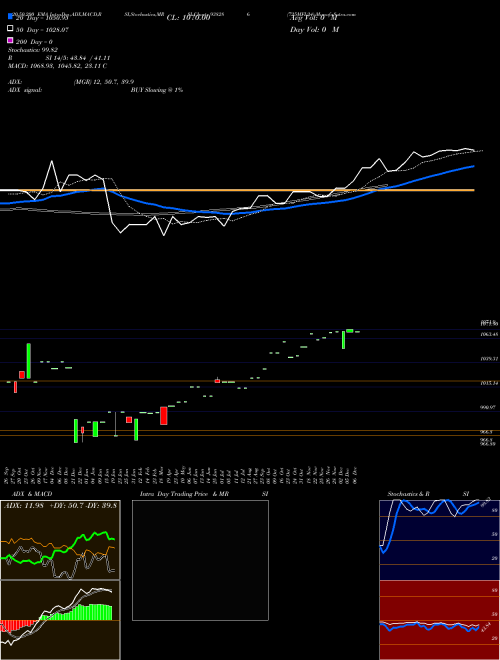Click the 'ADX: 11.98 +DY: 50.7 -DY: 39.8' header

pyautogui.click(x=60, y=505)
